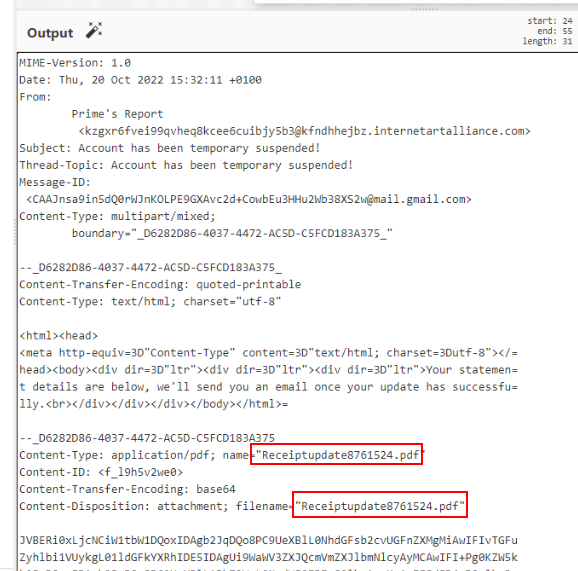Grab the dotted resize handle above Output
The height and width of the screenshot is (571, 578).
425,9
